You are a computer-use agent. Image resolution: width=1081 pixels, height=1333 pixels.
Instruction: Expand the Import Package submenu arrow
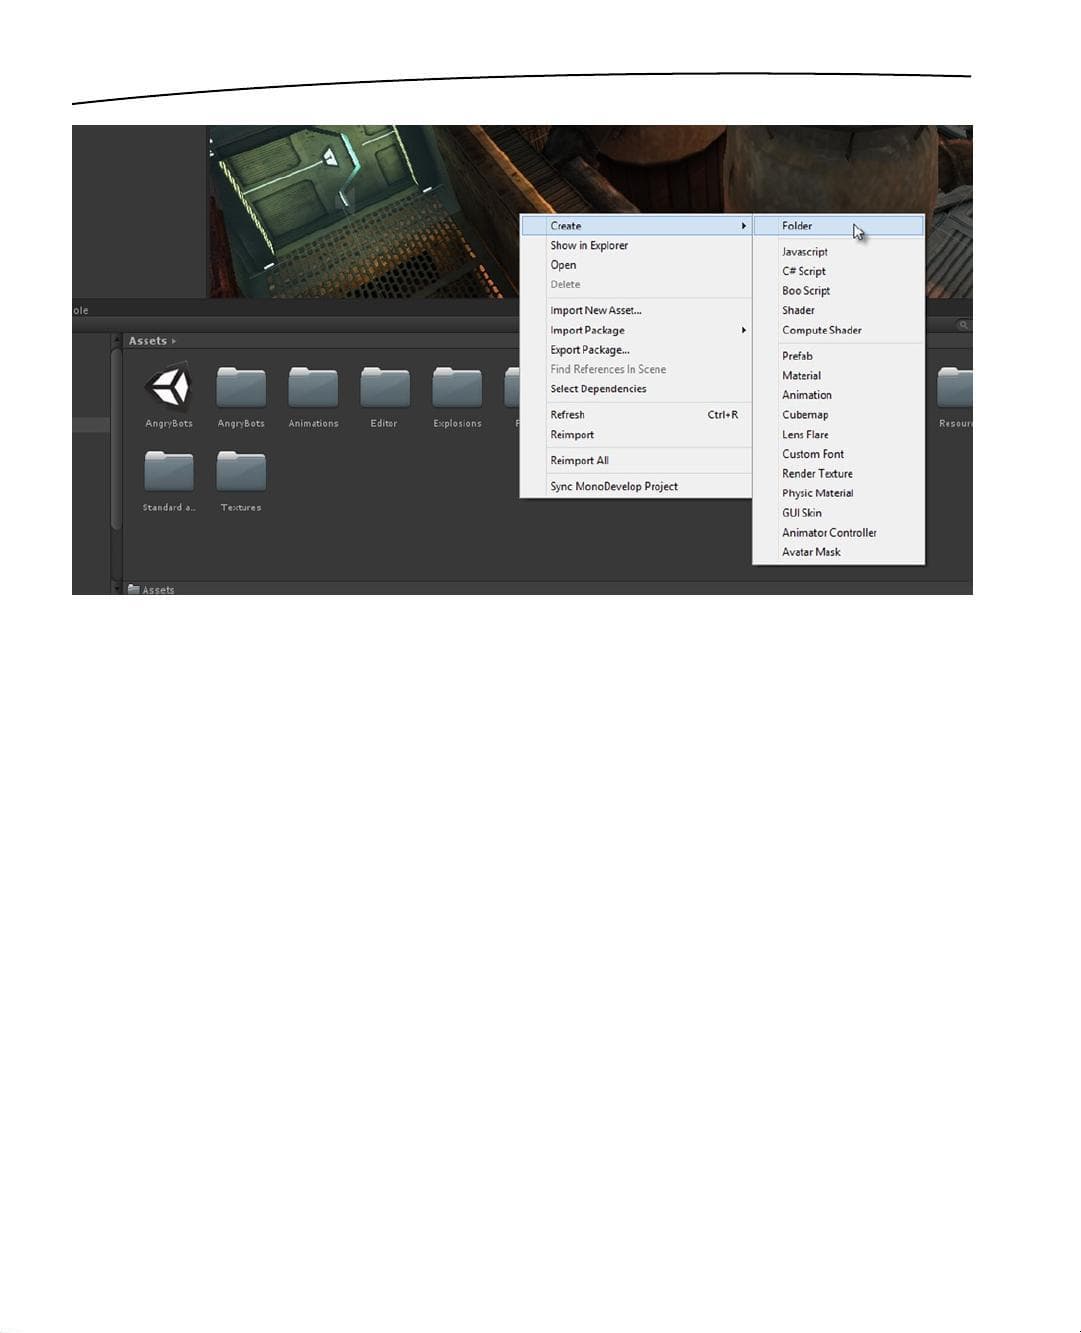(744, 330)
